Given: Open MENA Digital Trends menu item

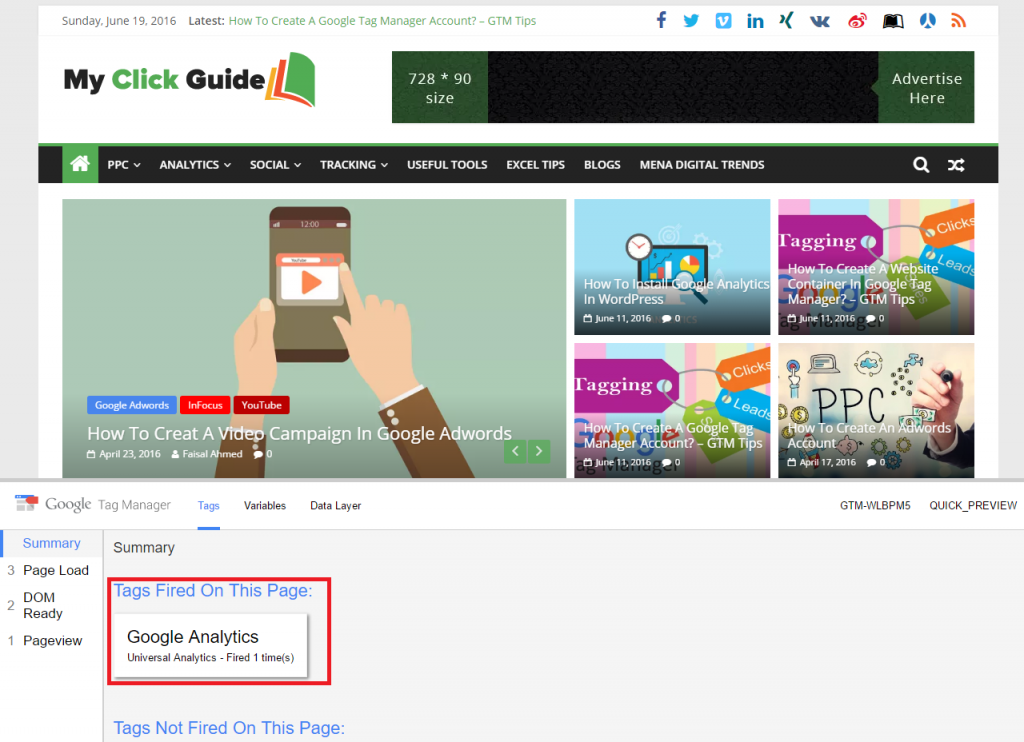Looking at the screenshot, I should (x=702, y=165).
